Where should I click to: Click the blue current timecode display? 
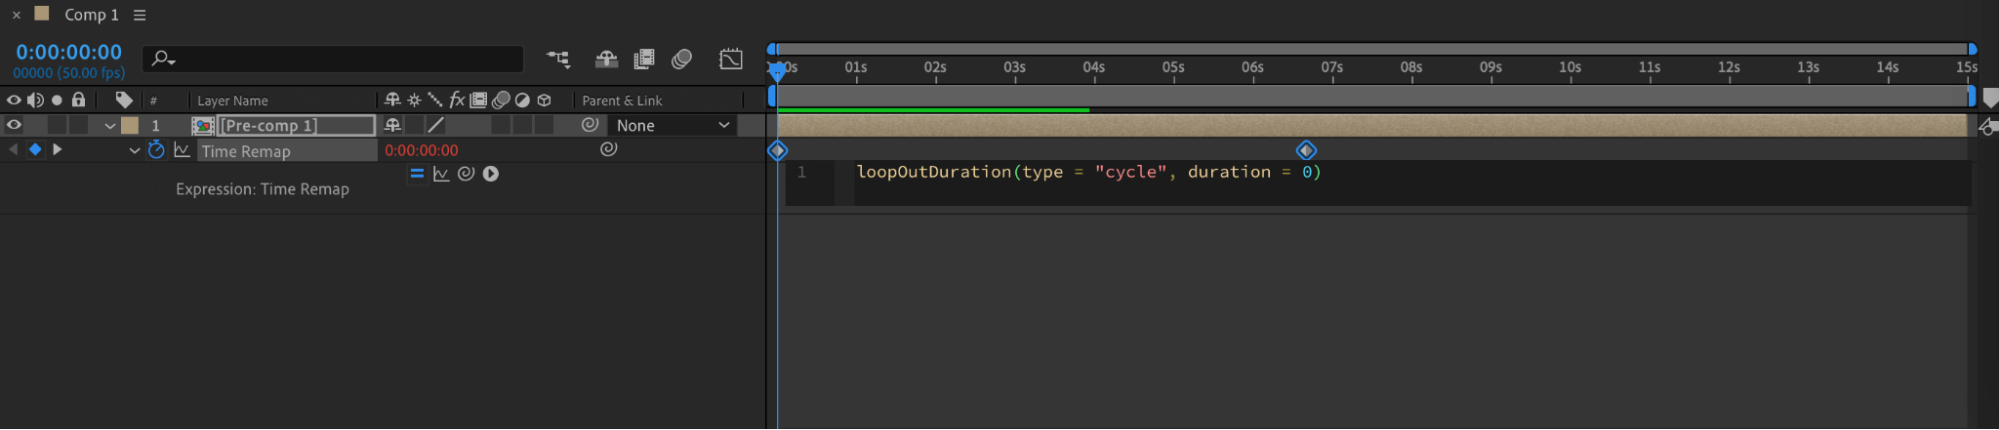pos(68,52)
